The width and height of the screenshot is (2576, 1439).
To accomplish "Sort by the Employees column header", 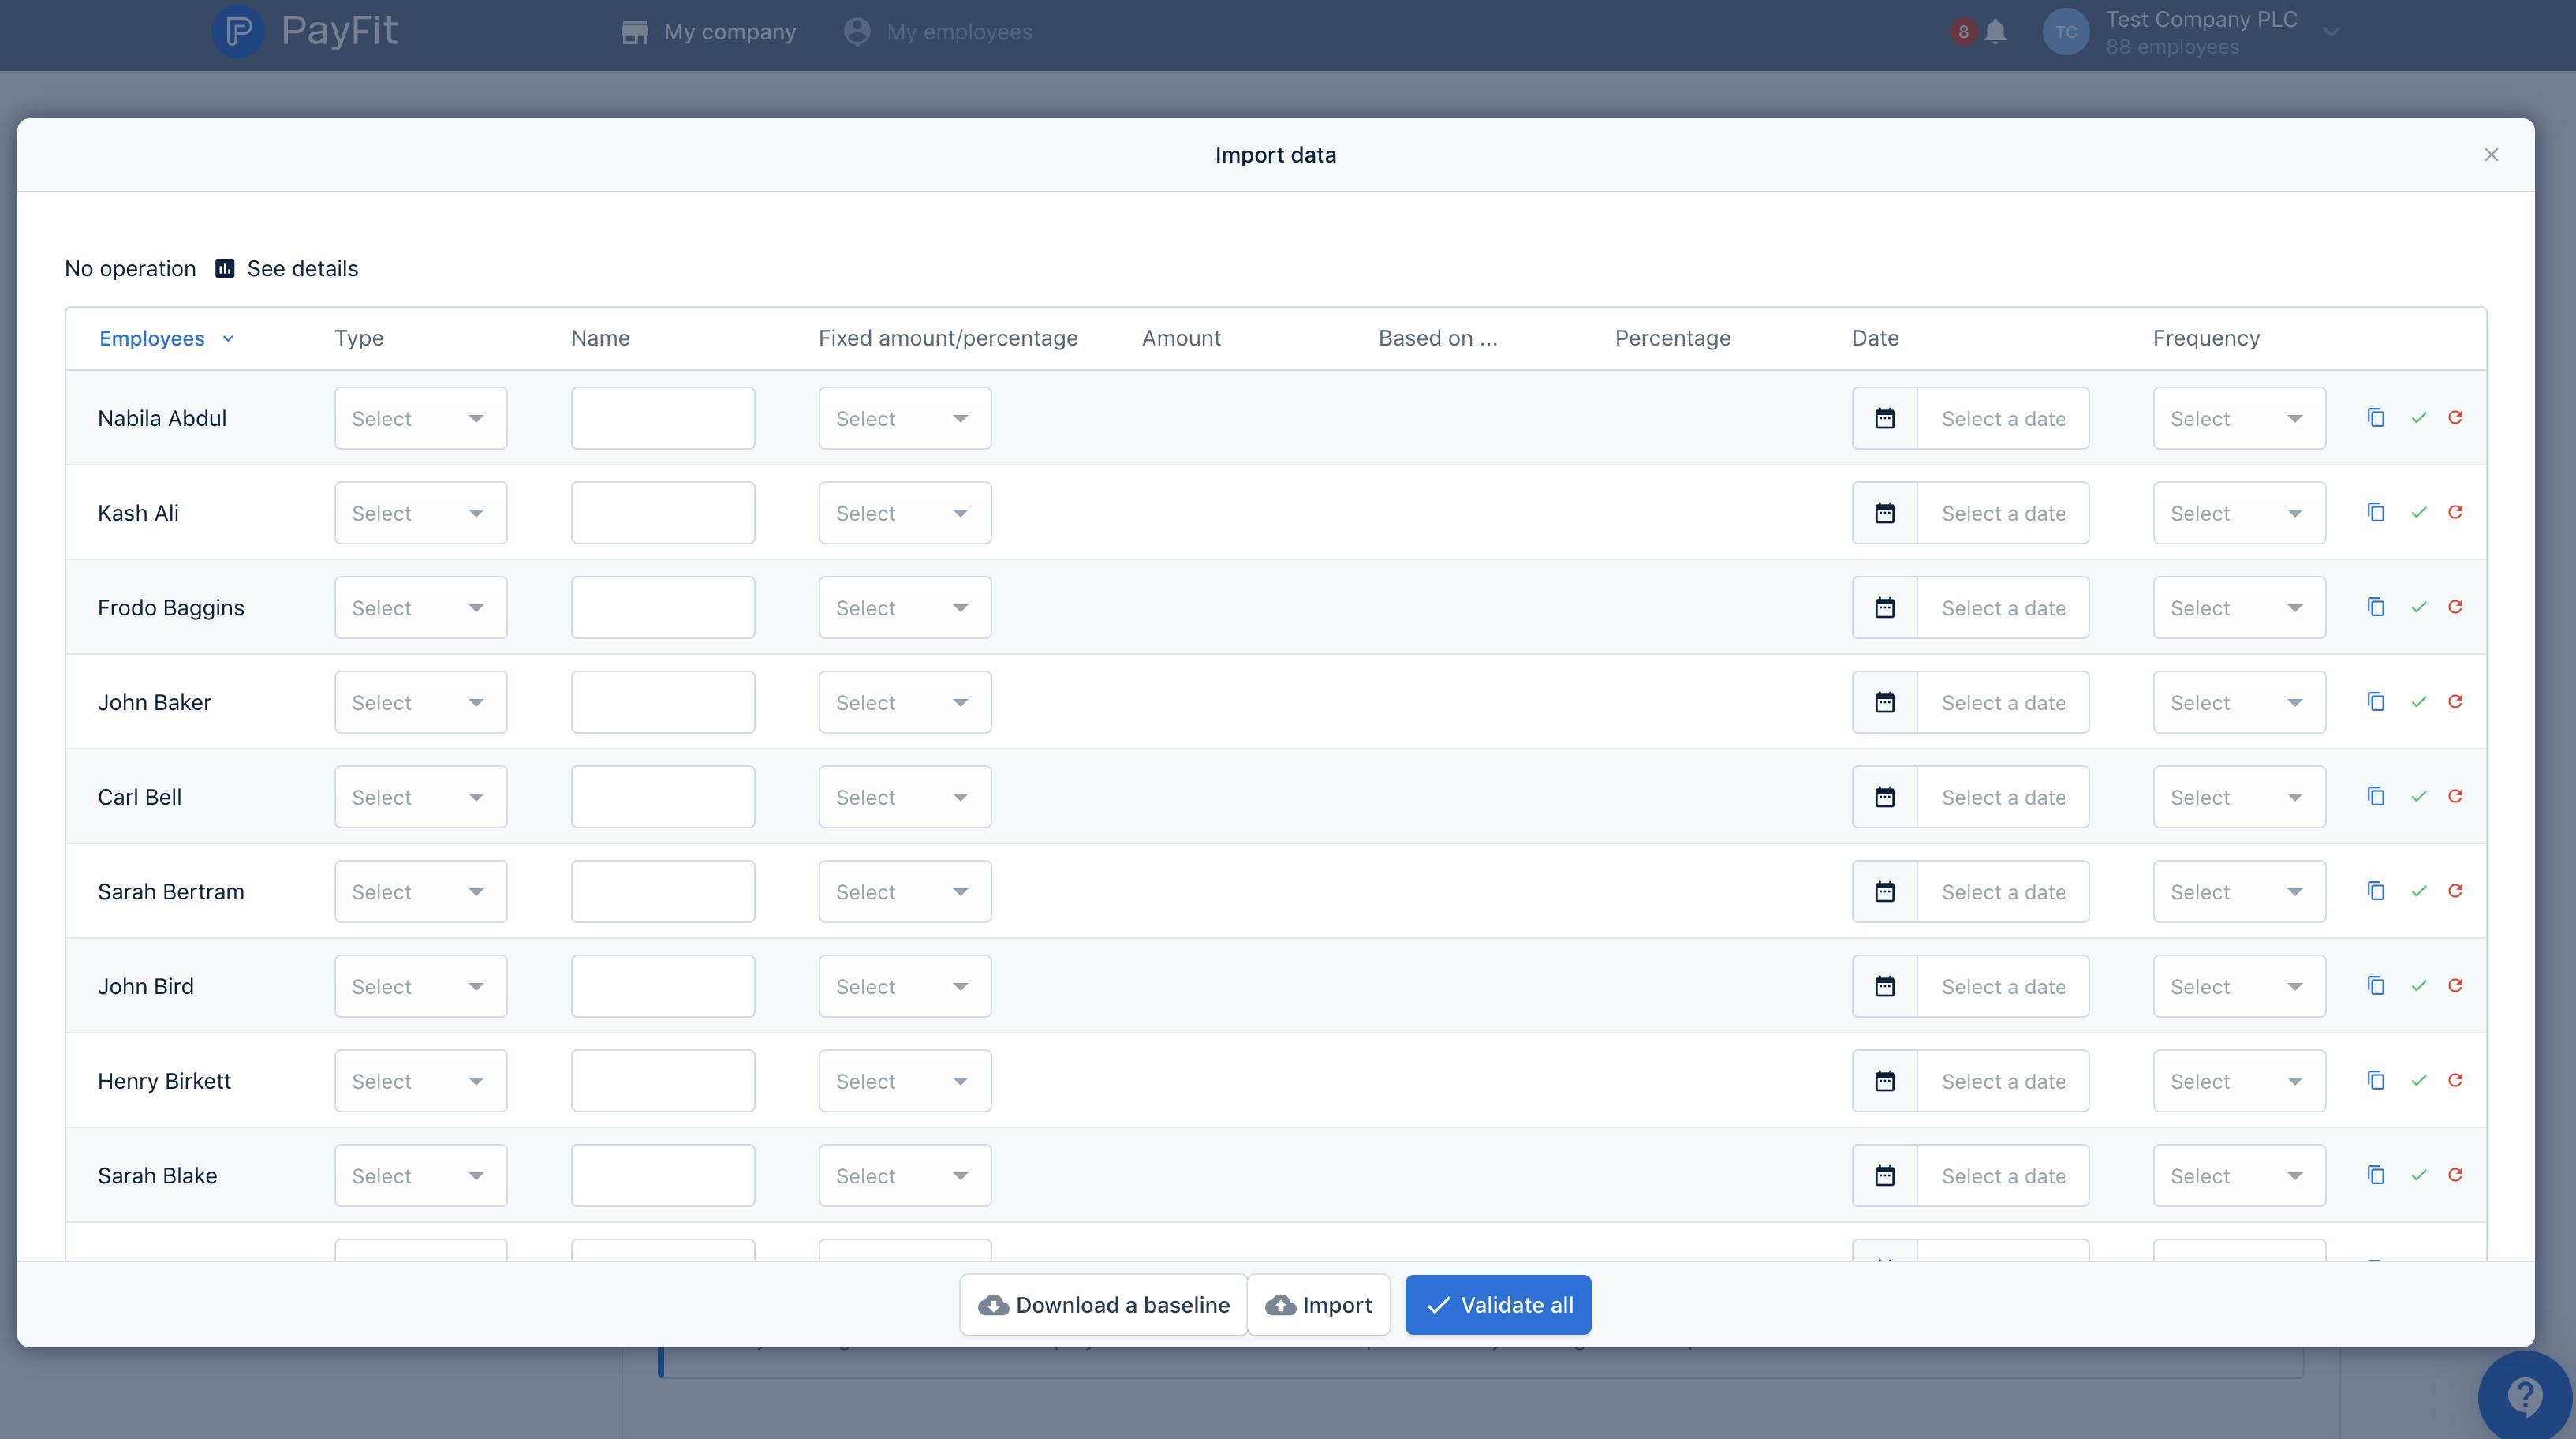I will tap(166, 338).
